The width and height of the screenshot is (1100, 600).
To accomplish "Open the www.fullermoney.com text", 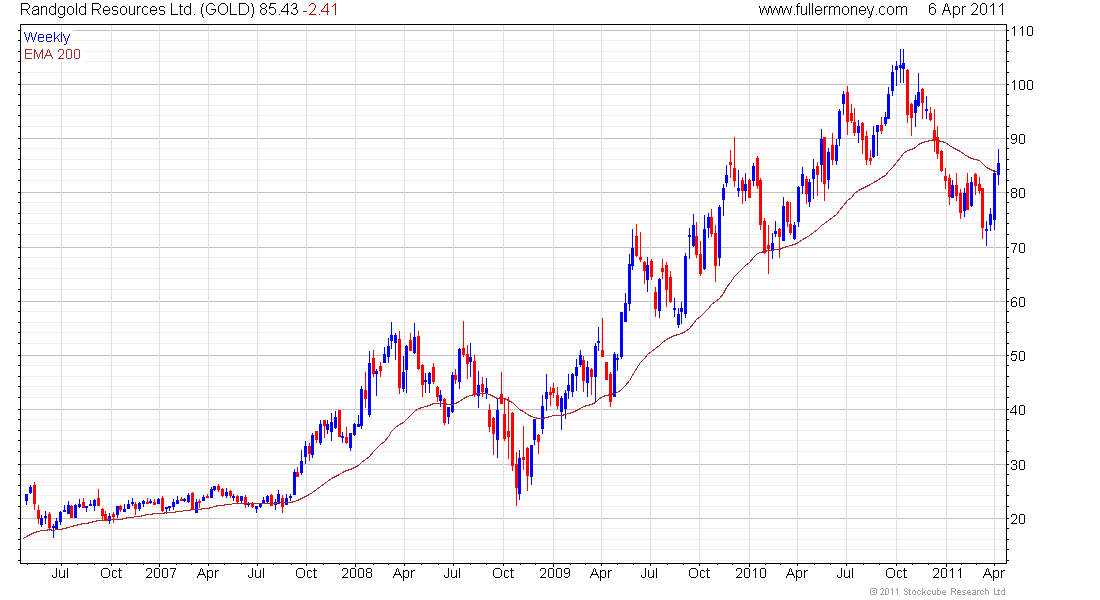I will (x=833, y=10).
